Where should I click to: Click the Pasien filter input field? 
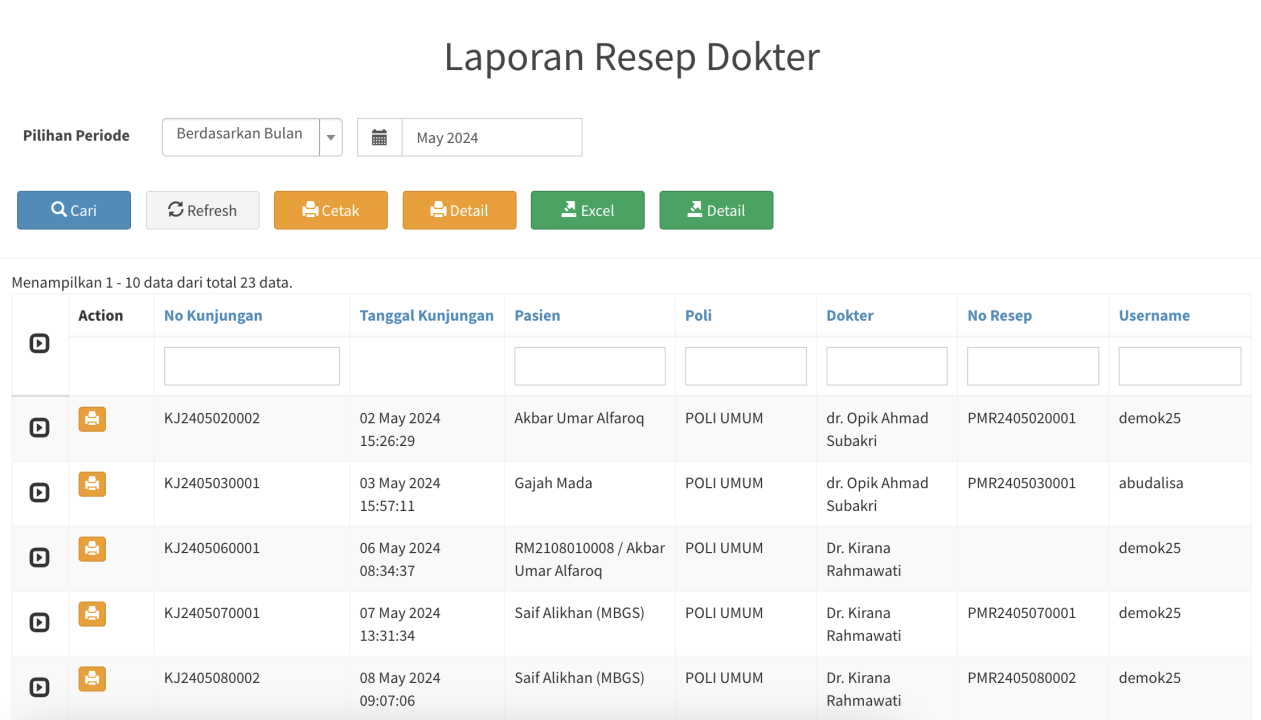(589, 366)
